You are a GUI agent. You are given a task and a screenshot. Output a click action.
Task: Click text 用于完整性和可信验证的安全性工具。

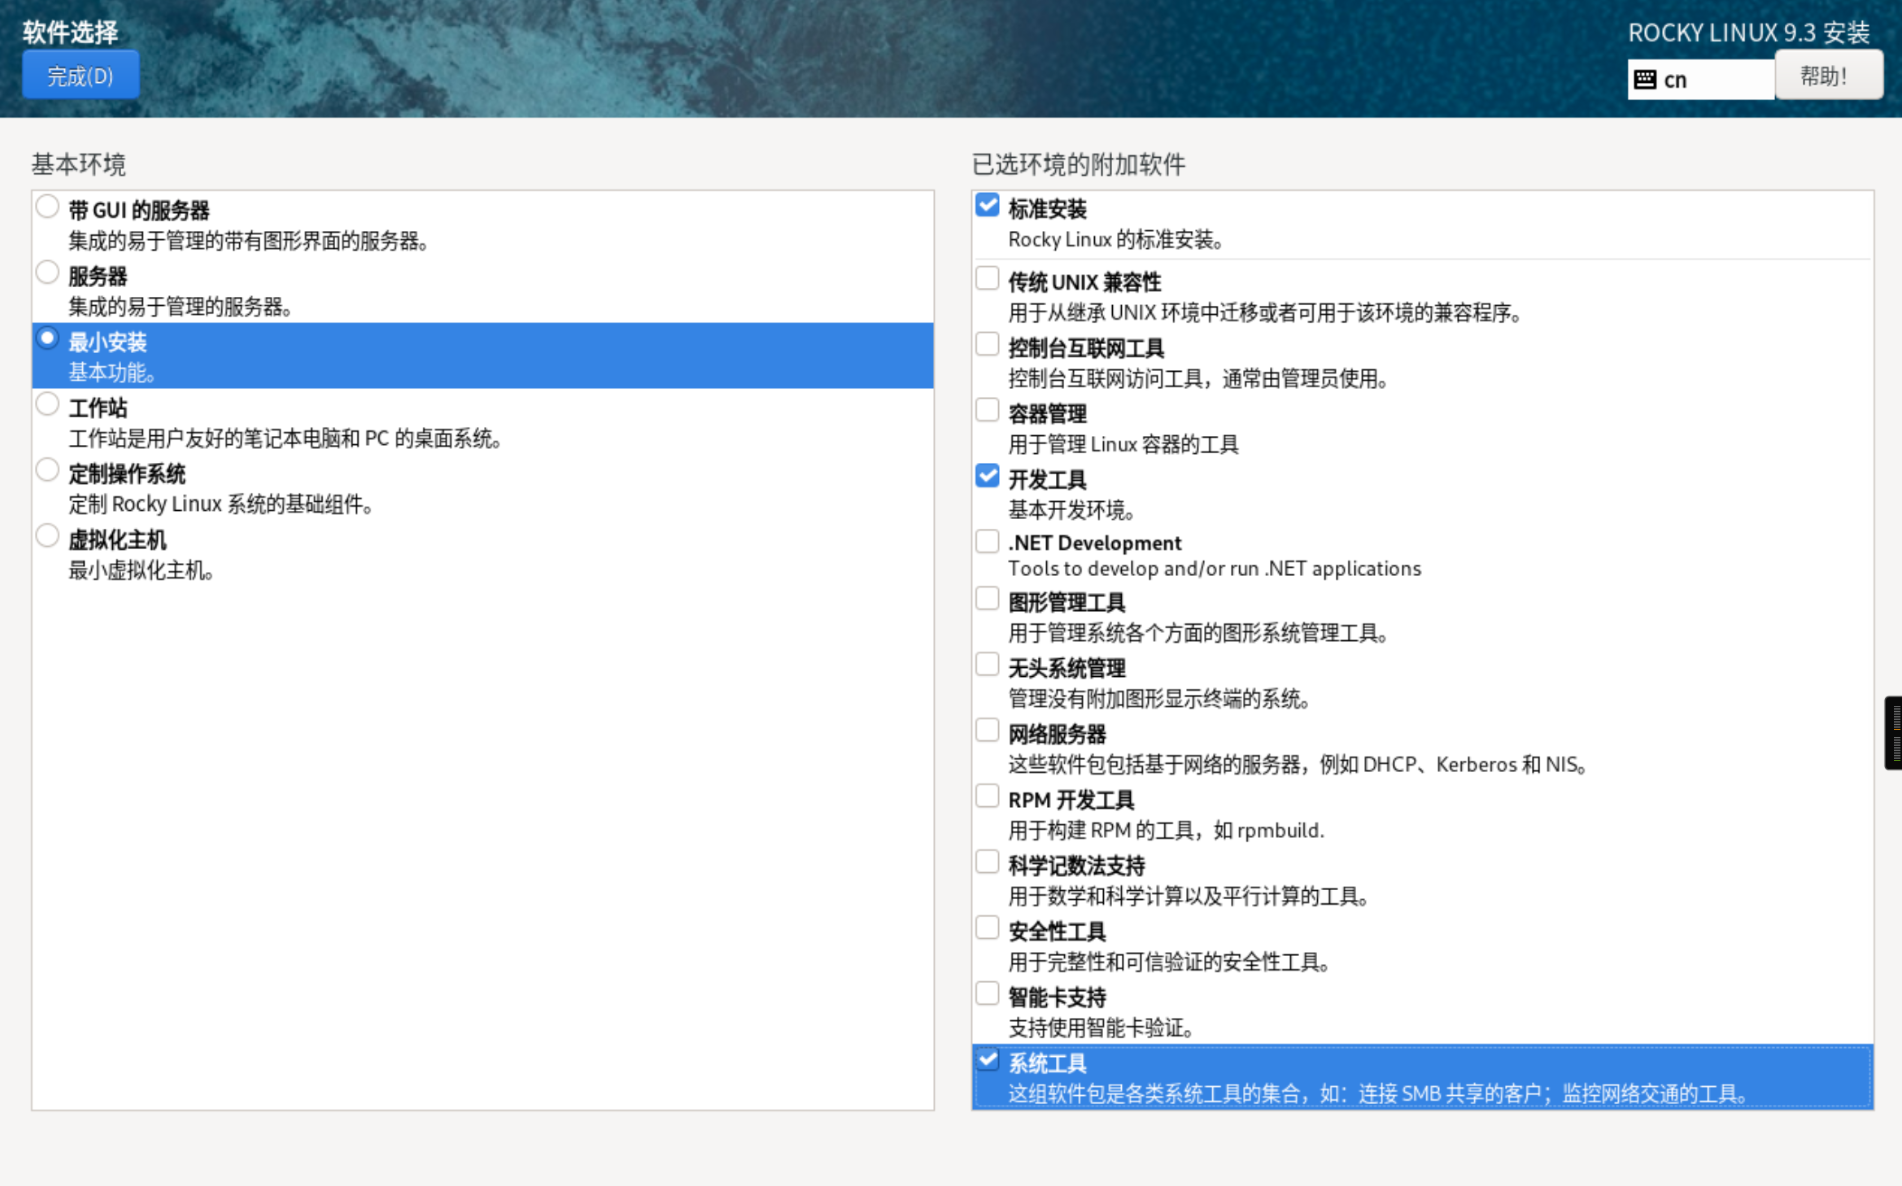click(x=1169, y=963)
